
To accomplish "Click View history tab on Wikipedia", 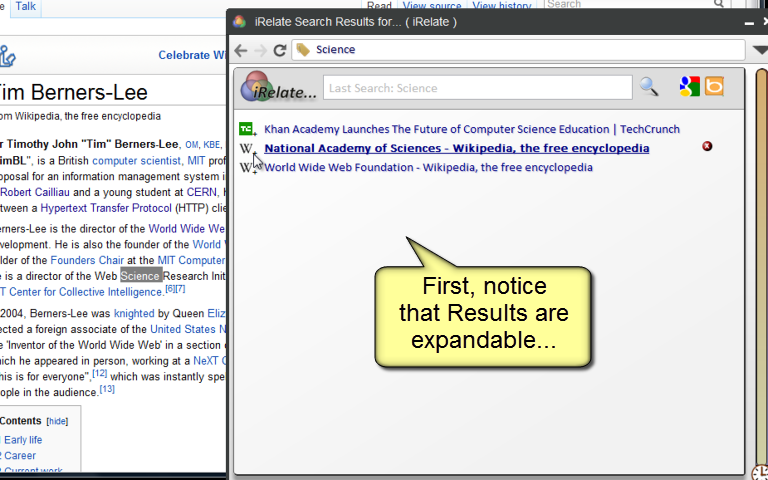I will pyautogui.click(x=502, y=6).
